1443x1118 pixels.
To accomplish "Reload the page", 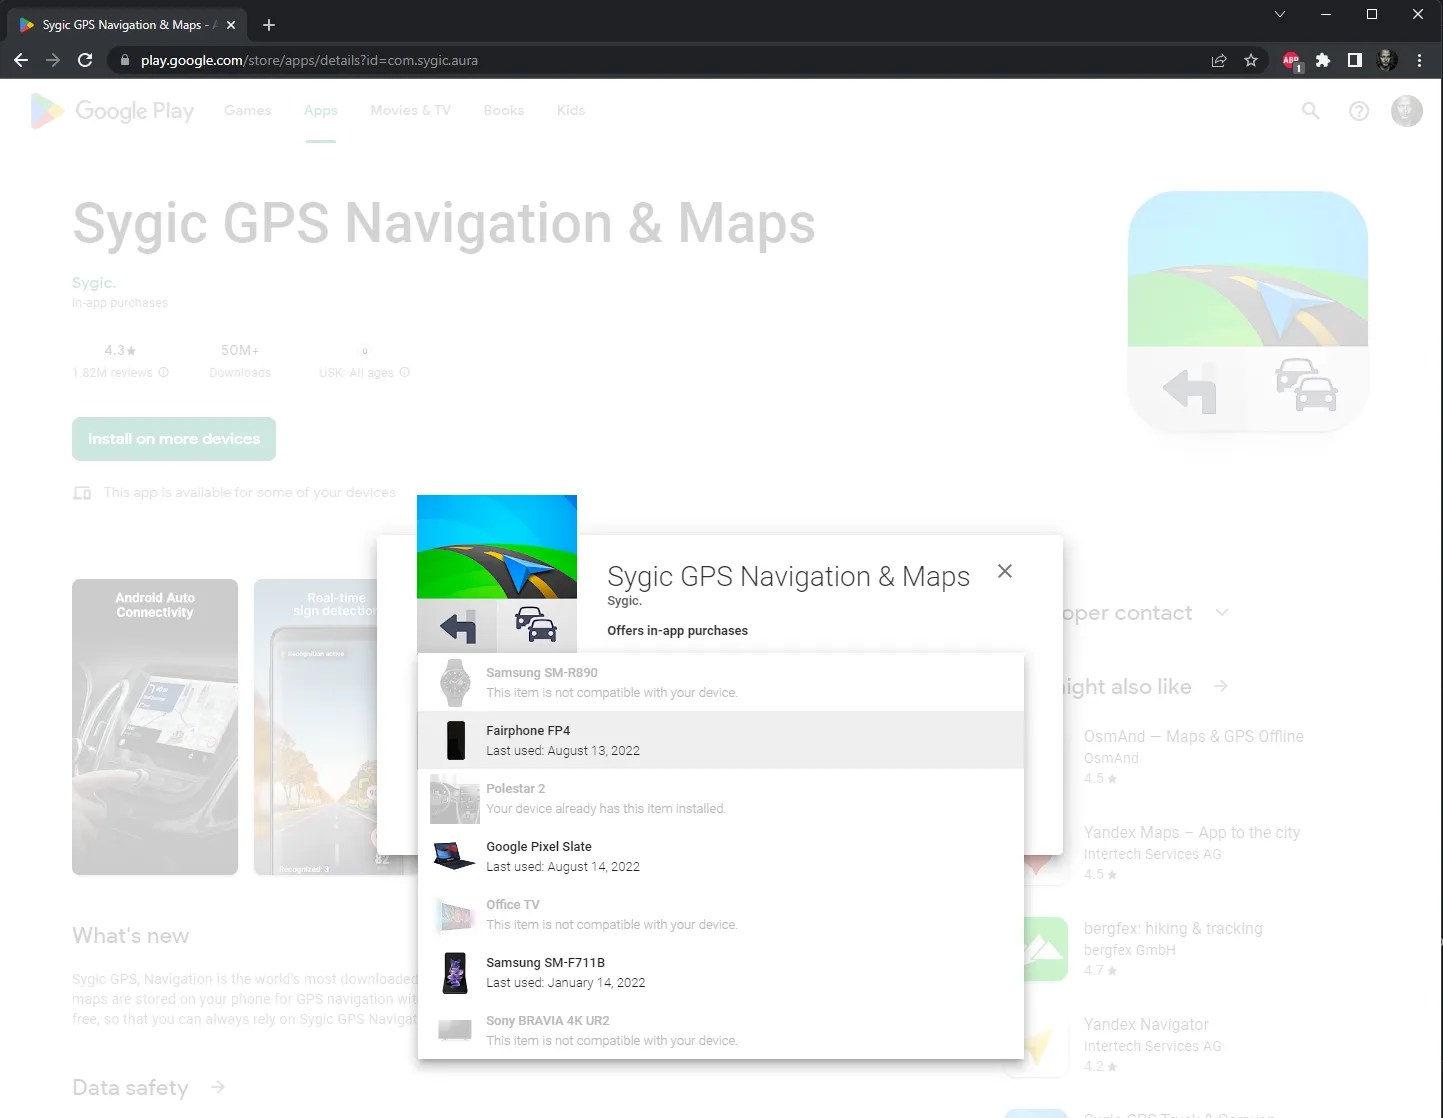I will 85,60.
